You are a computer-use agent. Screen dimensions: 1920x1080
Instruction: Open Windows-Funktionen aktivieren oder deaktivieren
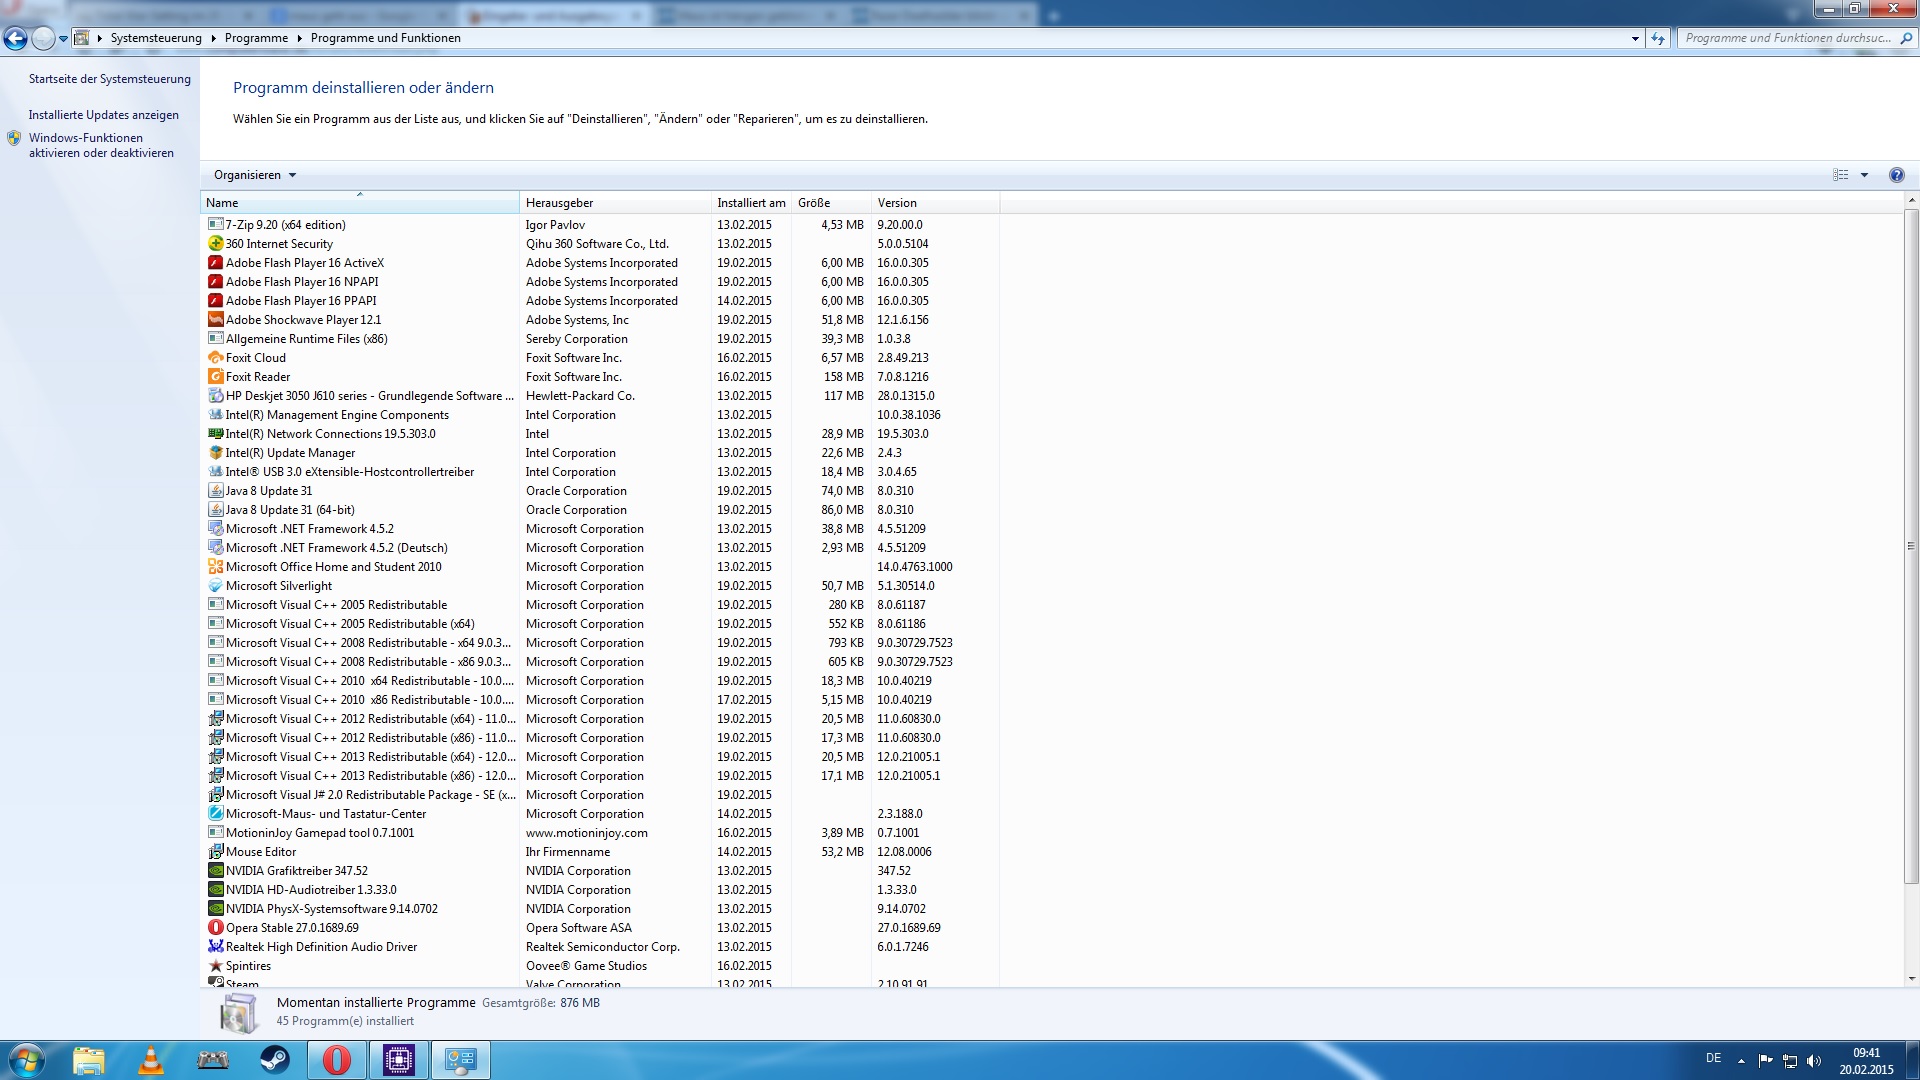tap(101, 146)
